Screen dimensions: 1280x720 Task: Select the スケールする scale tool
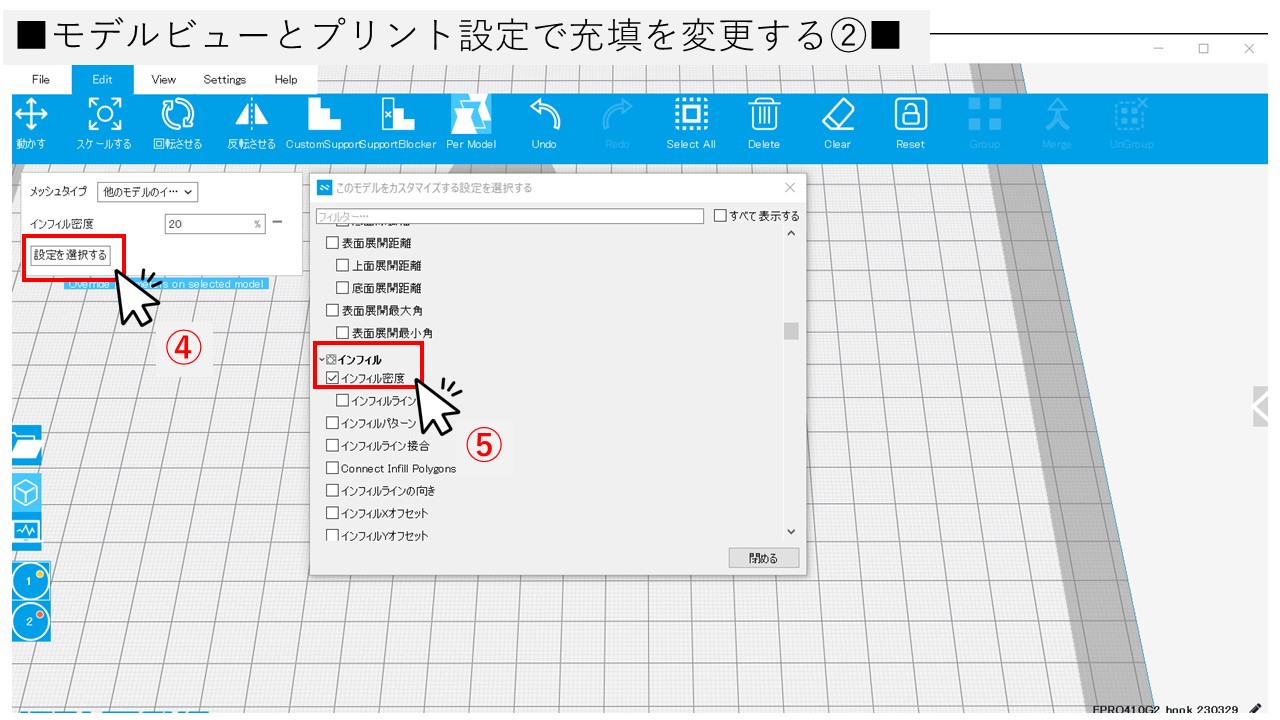[104, 124]
